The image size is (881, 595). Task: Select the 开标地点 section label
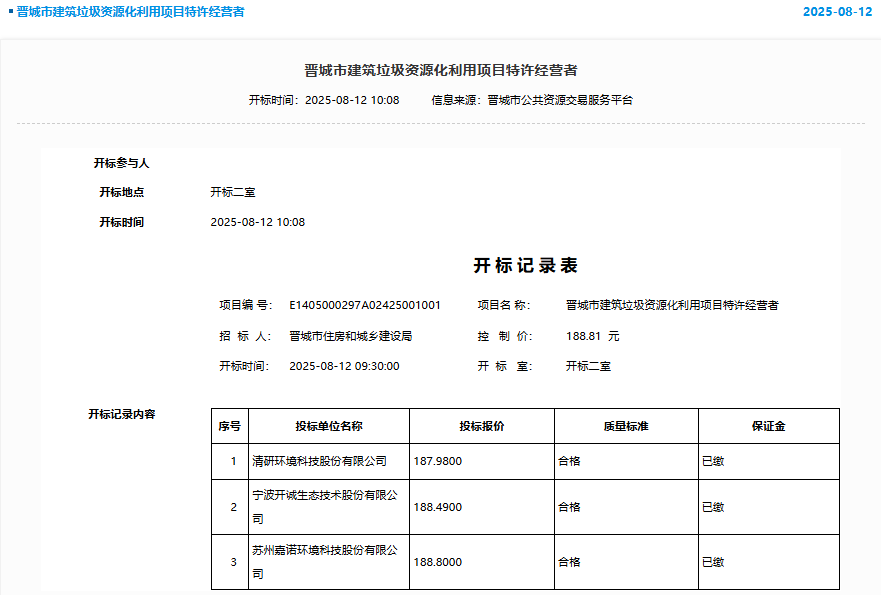tap(121, 192)
